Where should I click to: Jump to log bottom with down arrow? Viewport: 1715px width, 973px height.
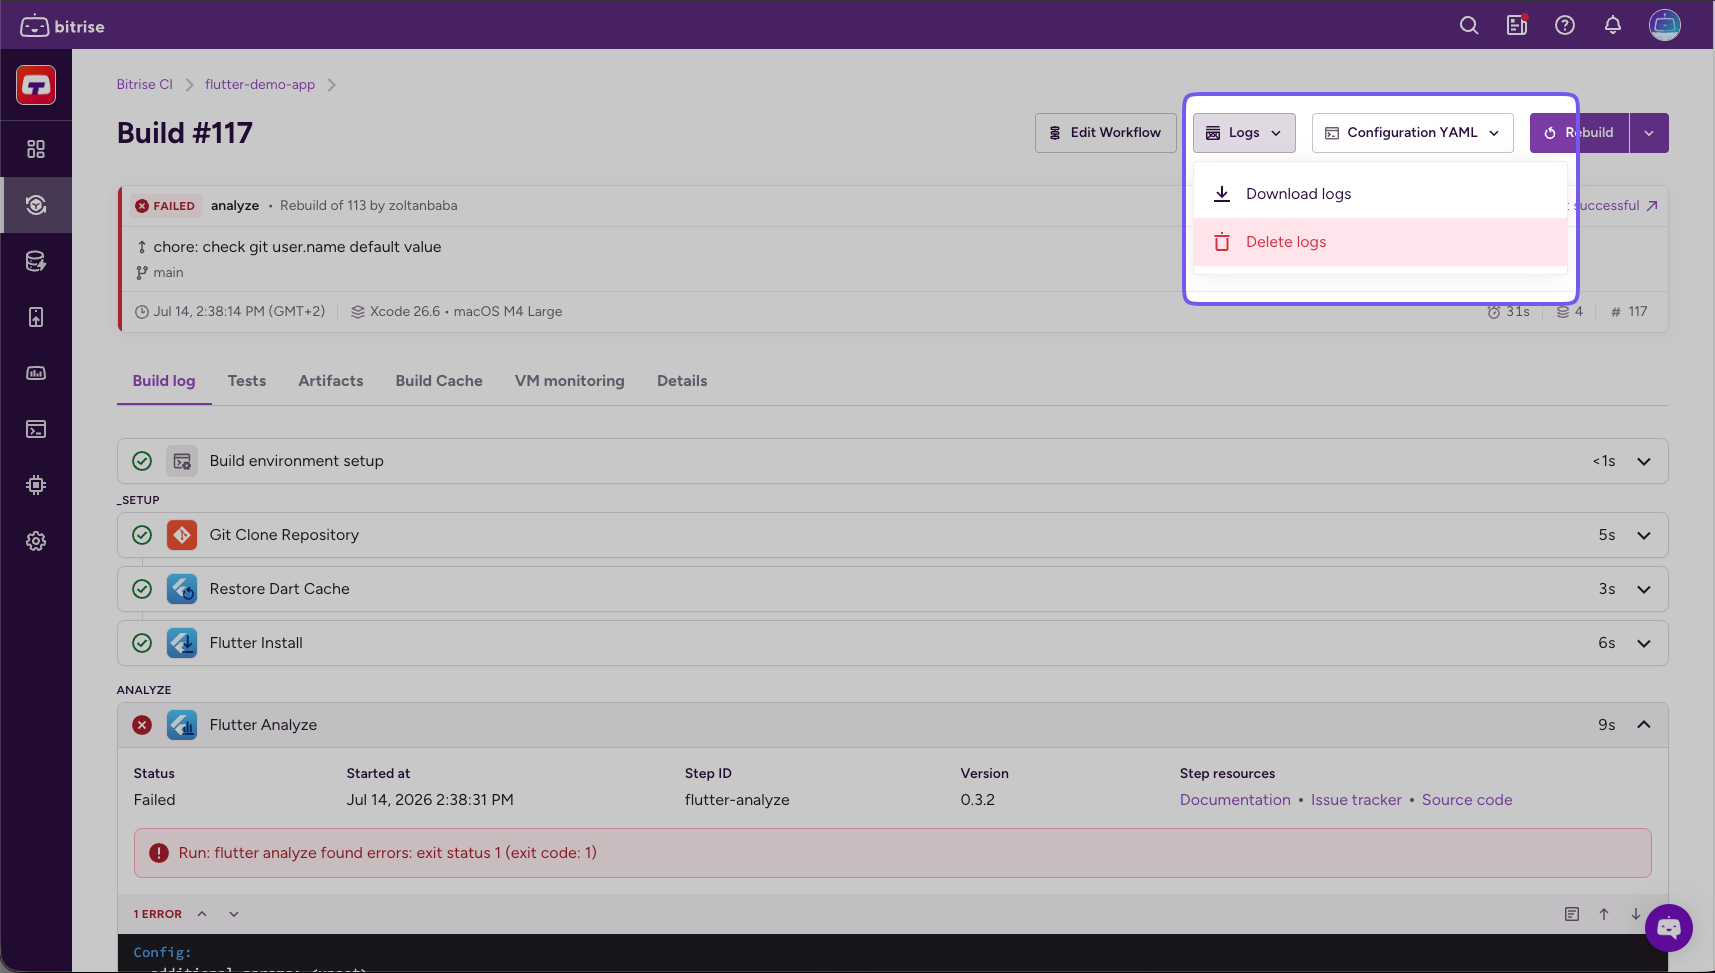point(1636,914)
